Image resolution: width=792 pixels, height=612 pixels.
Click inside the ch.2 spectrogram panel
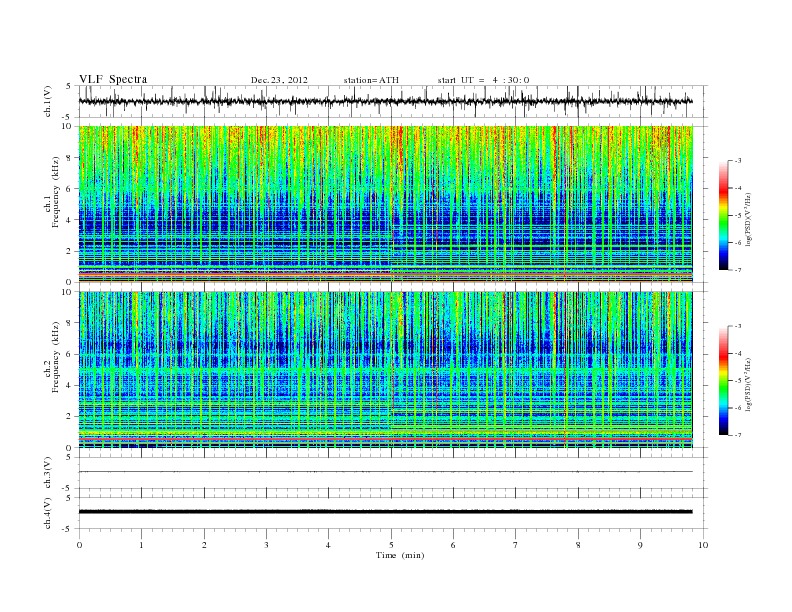385,370
